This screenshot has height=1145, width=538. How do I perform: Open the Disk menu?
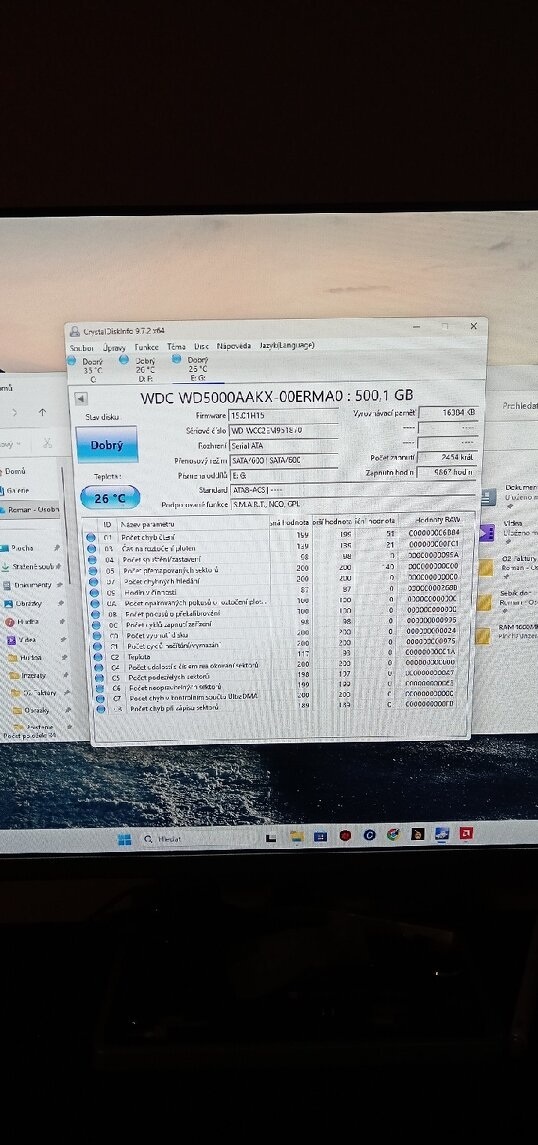[201, 346]
